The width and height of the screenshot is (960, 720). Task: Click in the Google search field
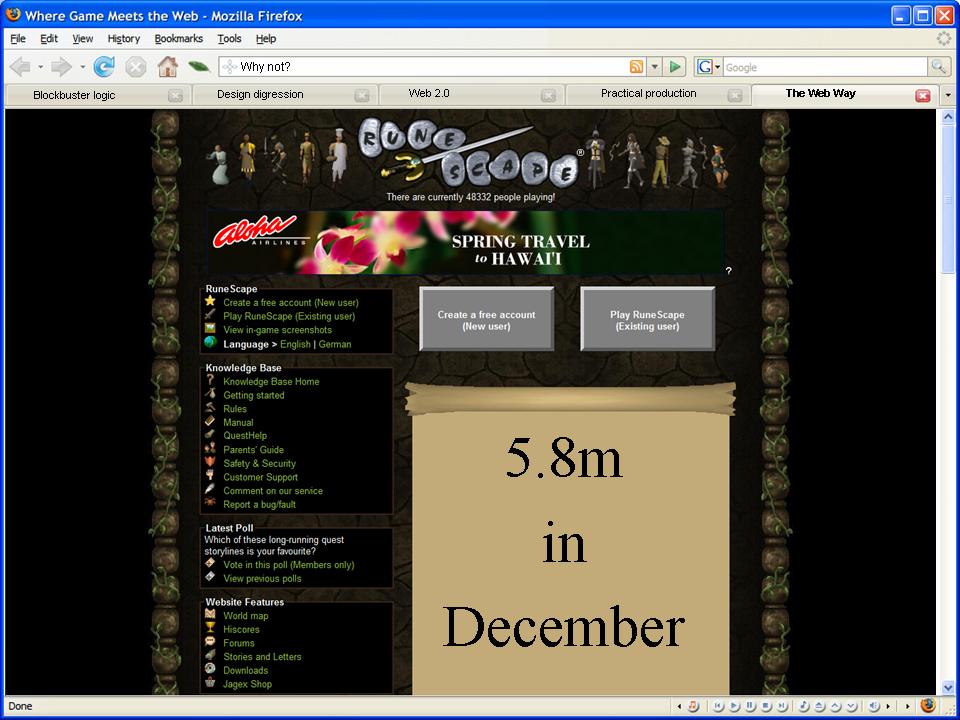[x=825, y=67]
